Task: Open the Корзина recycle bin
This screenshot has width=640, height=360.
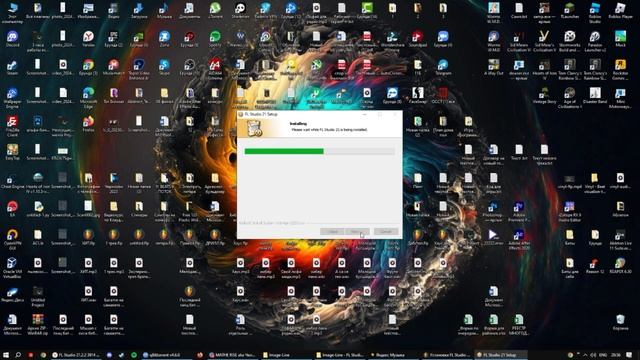Action: [x=620, y=322]
